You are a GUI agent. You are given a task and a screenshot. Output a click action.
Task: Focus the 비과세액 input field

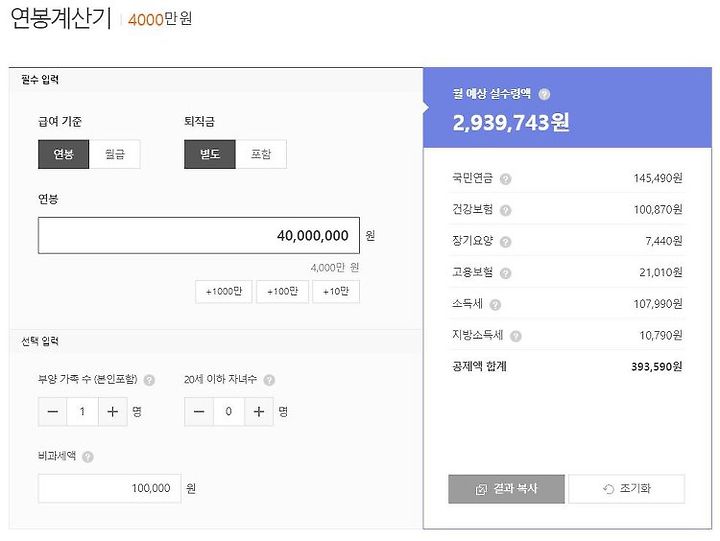[109, 489]
